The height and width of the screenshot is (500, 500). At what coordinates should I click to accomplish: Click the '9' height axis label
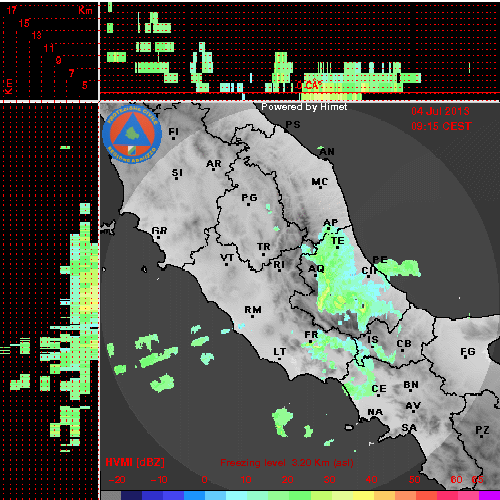tap(59, 60)
